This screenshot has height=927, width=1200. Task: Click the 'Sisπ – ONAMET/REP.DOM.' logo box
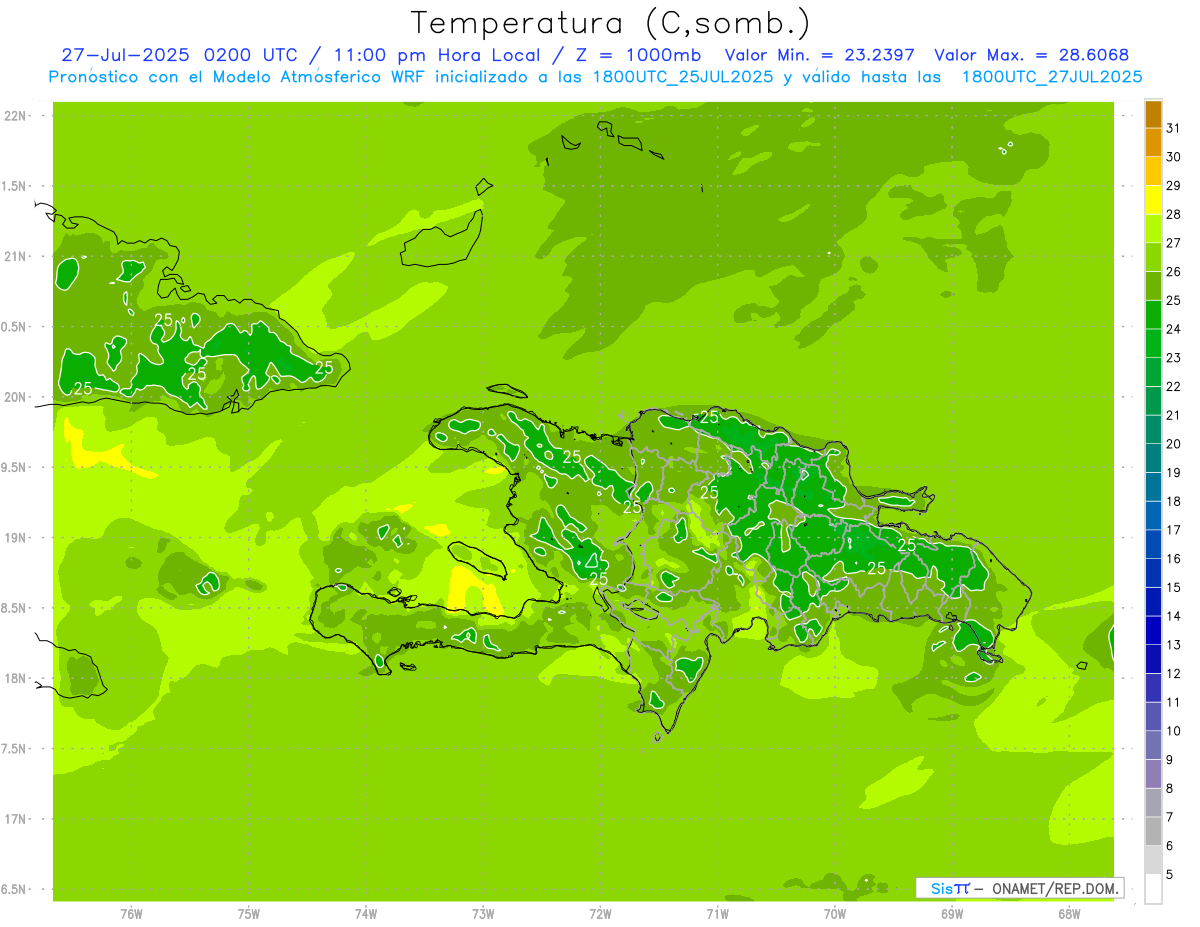(1019, 888)
